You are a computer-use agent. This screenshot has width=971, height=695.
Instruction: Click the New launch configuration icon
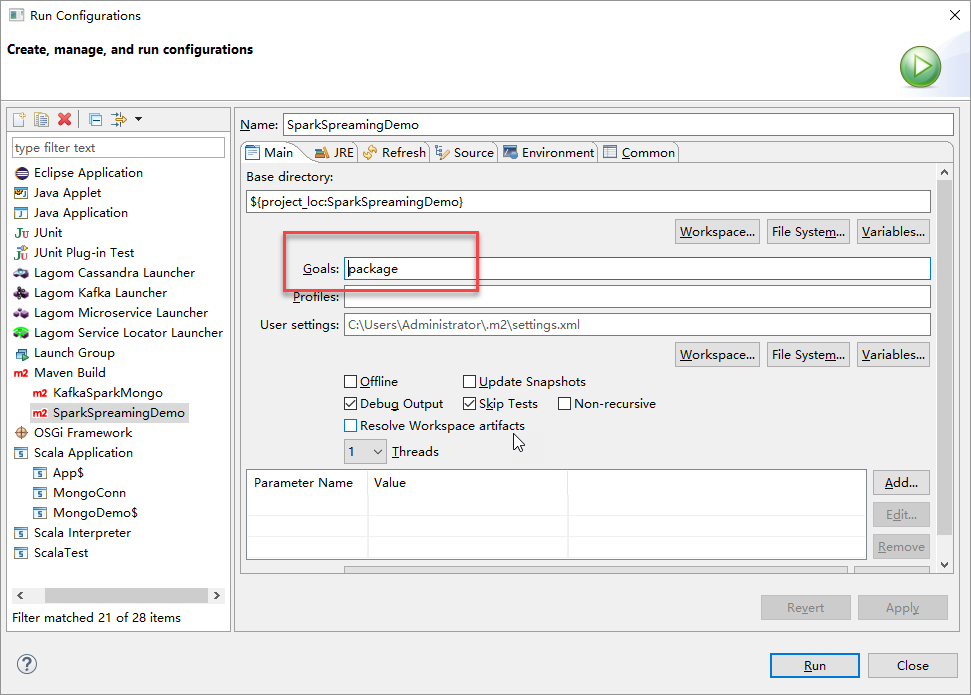coord(19,119)
